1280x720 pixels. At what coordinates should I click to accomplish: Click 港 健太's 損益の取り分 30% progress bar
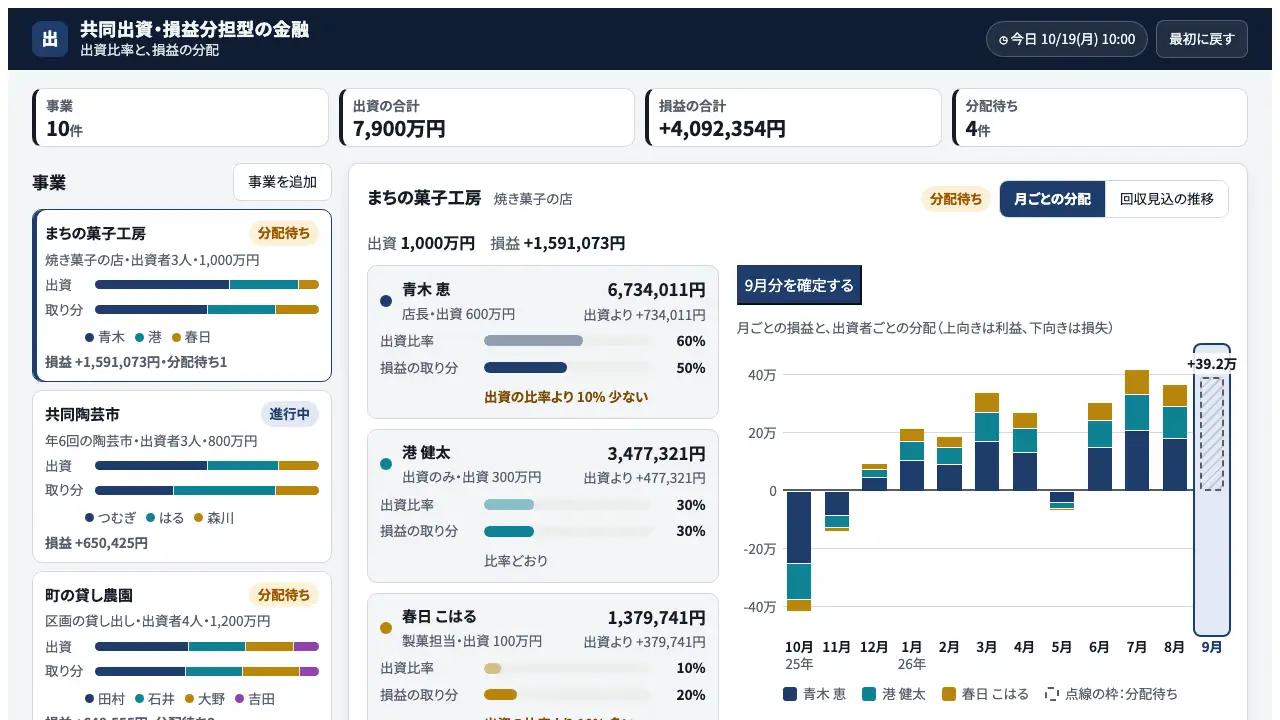pos(568,531)
